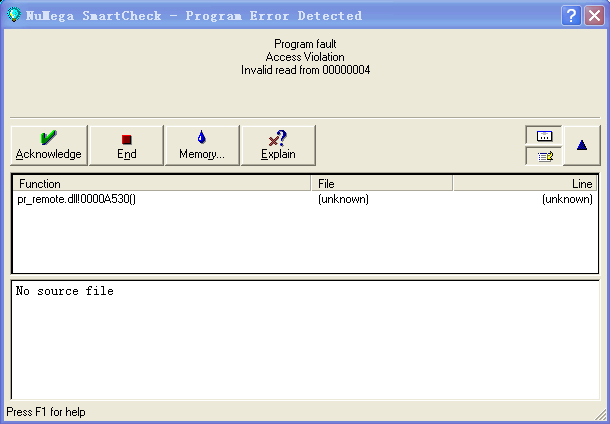Close the SmartCheck error dialog
This screenshot has width=610, height=424.
pyautogui.click(x=594, y=16)
